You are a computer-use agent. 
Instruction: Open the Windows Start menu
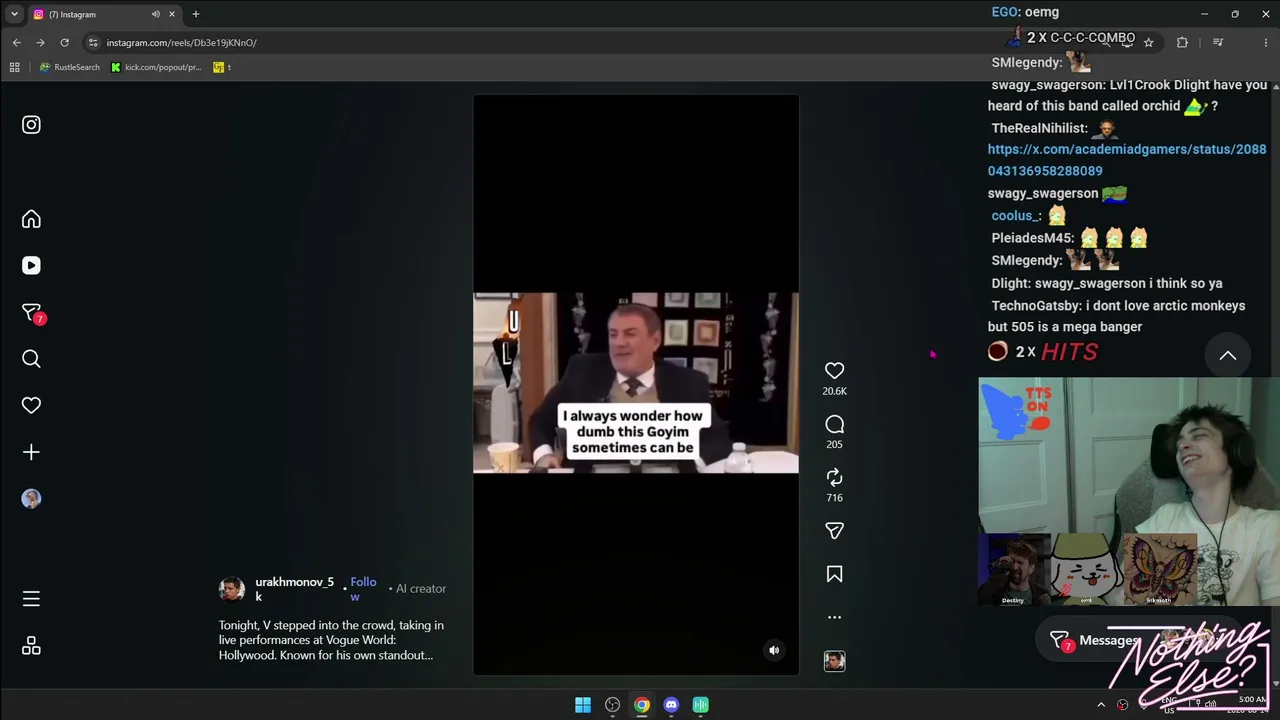(x=583, y=705)
